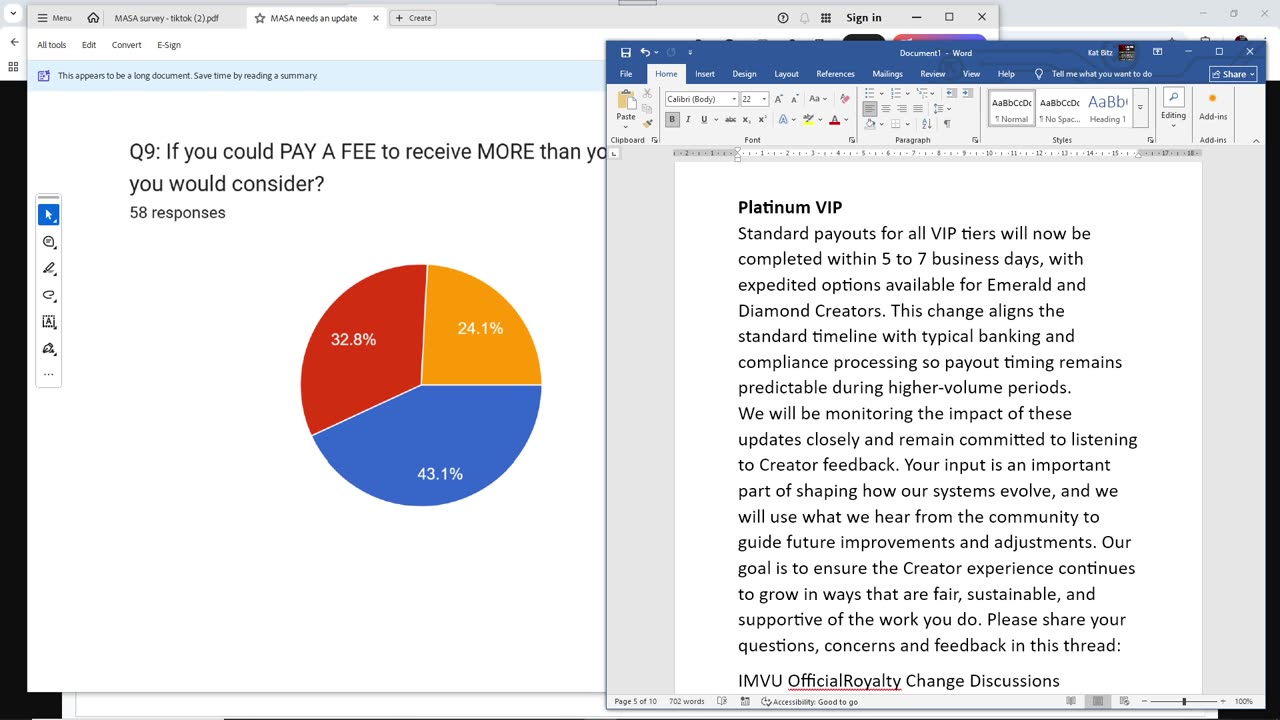The width and height of the screenshot is (1280, 720).
Task: Toggle Underline formatting in Word
Action: point(703,120)
